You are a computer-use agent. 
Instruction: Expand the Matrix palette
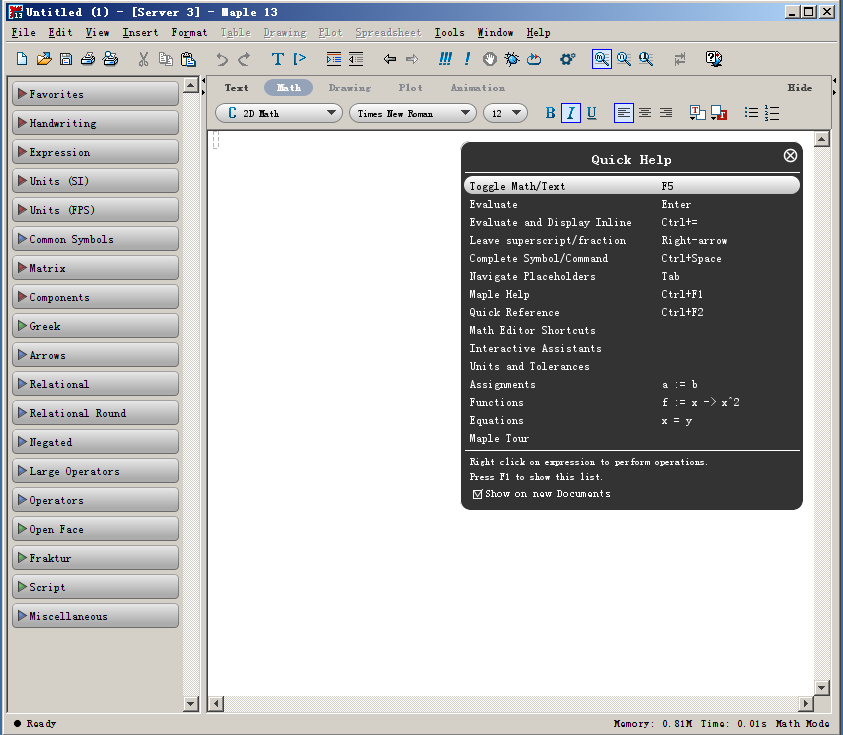[x=95, y=268]
